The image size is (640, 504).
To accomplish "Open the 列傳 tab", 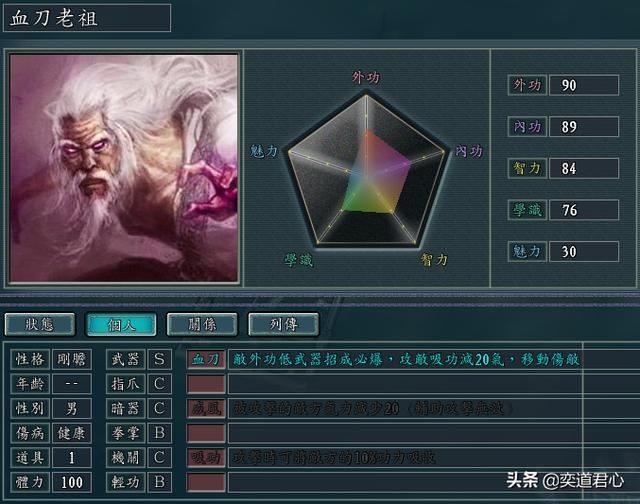I will pyautogui.click(x=284, y=324).
